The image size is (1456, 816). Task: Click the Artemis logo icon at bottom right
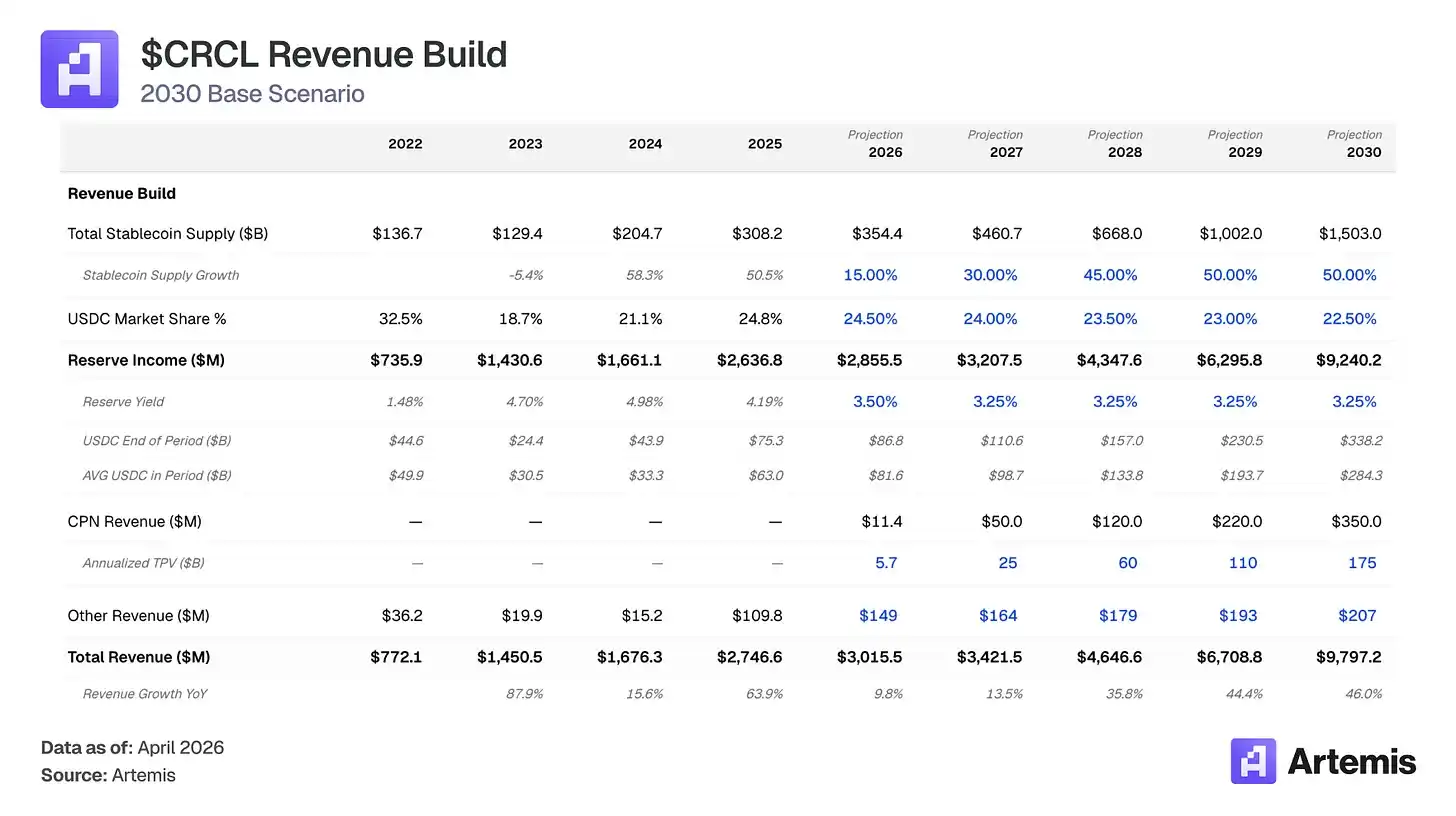pyautogui.click(x=1253, y=761)
